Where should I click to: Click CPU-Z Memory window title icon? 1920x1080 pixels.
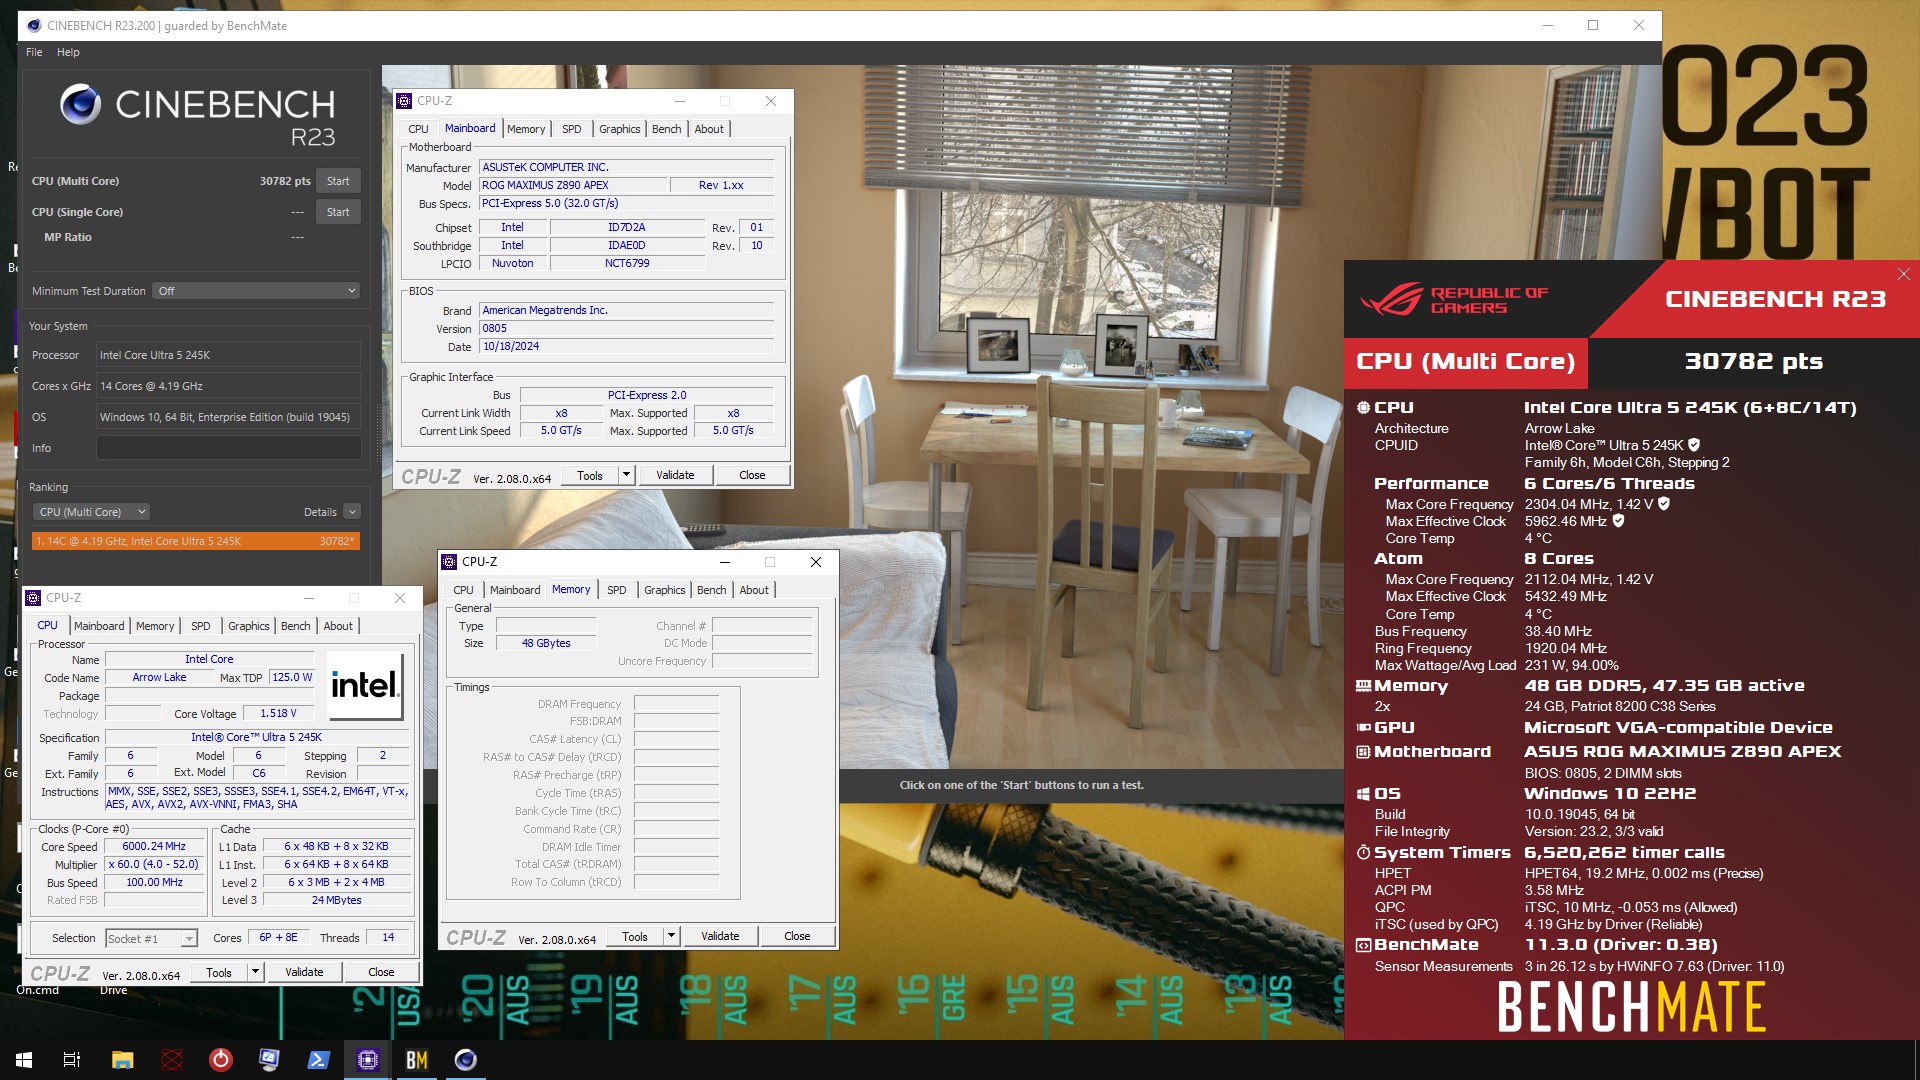click(x=449, y=562)
